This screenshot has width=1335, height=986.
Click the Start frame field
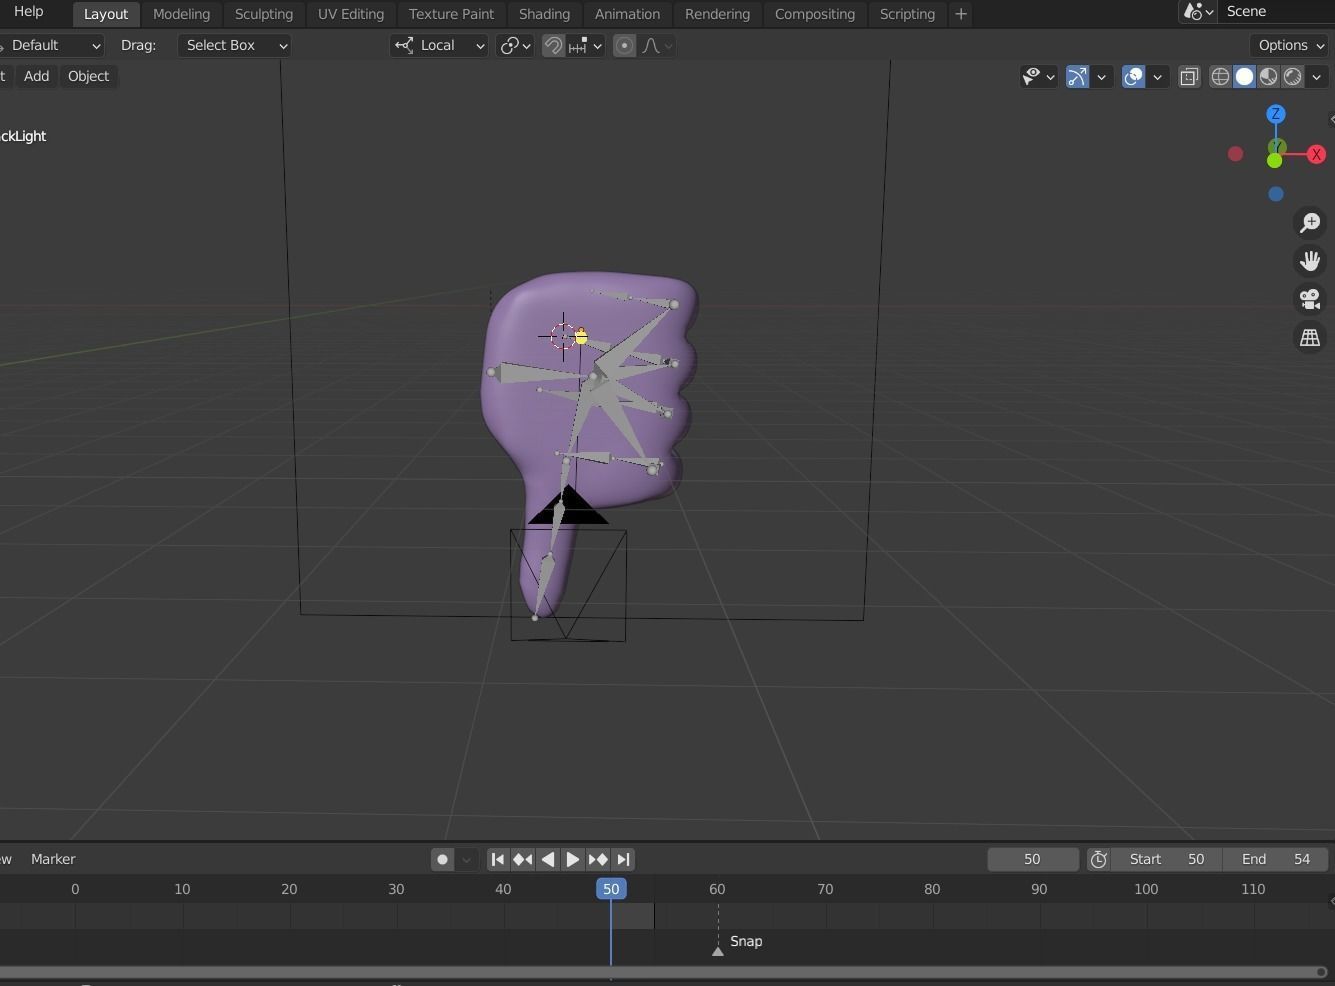coord(1167,859)
